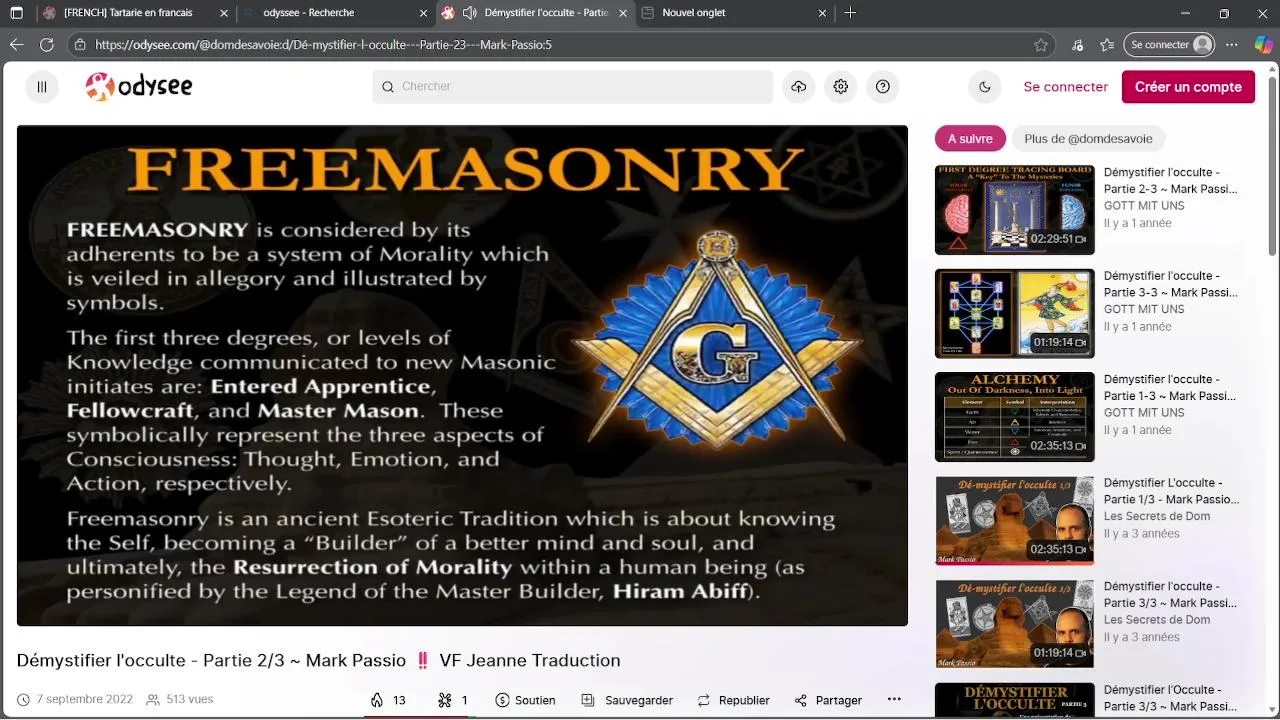Open the three-dot more options menu
1280x720 pixels.
894,700
